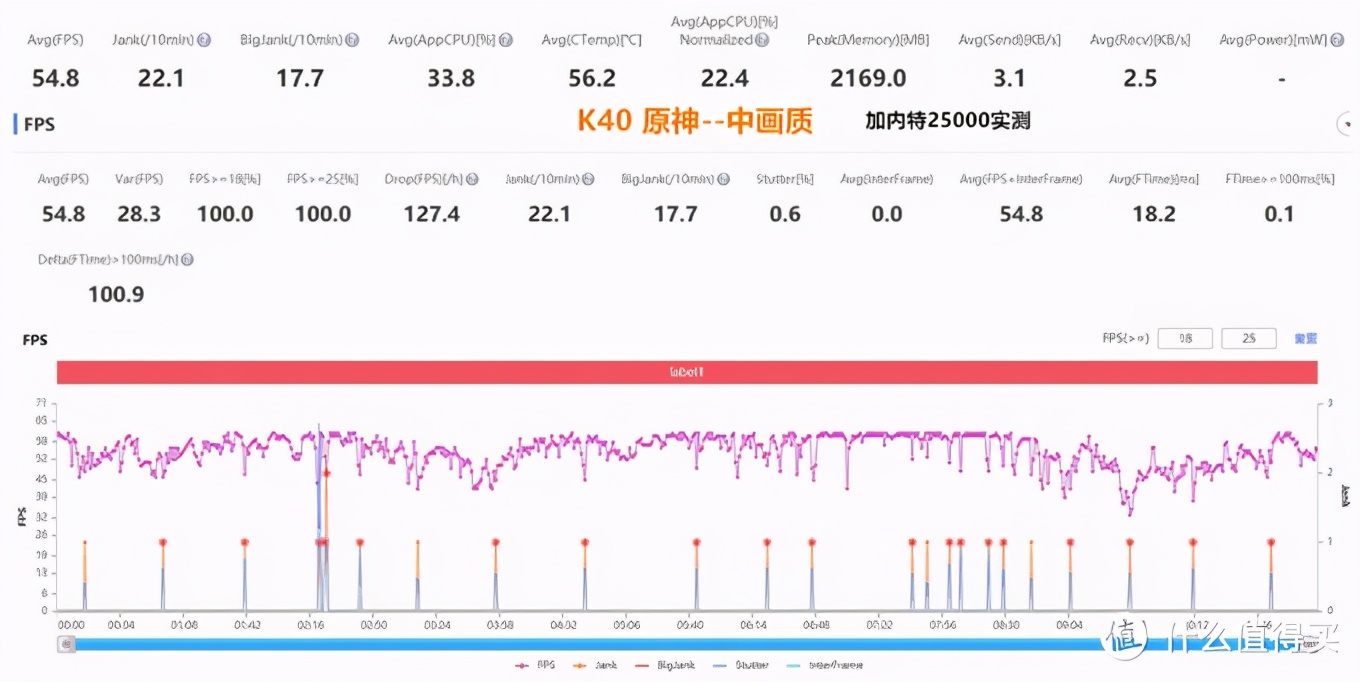Click the Avg(InterFrame) value 0.0
Screen dimensions: 1360x682
886,214
